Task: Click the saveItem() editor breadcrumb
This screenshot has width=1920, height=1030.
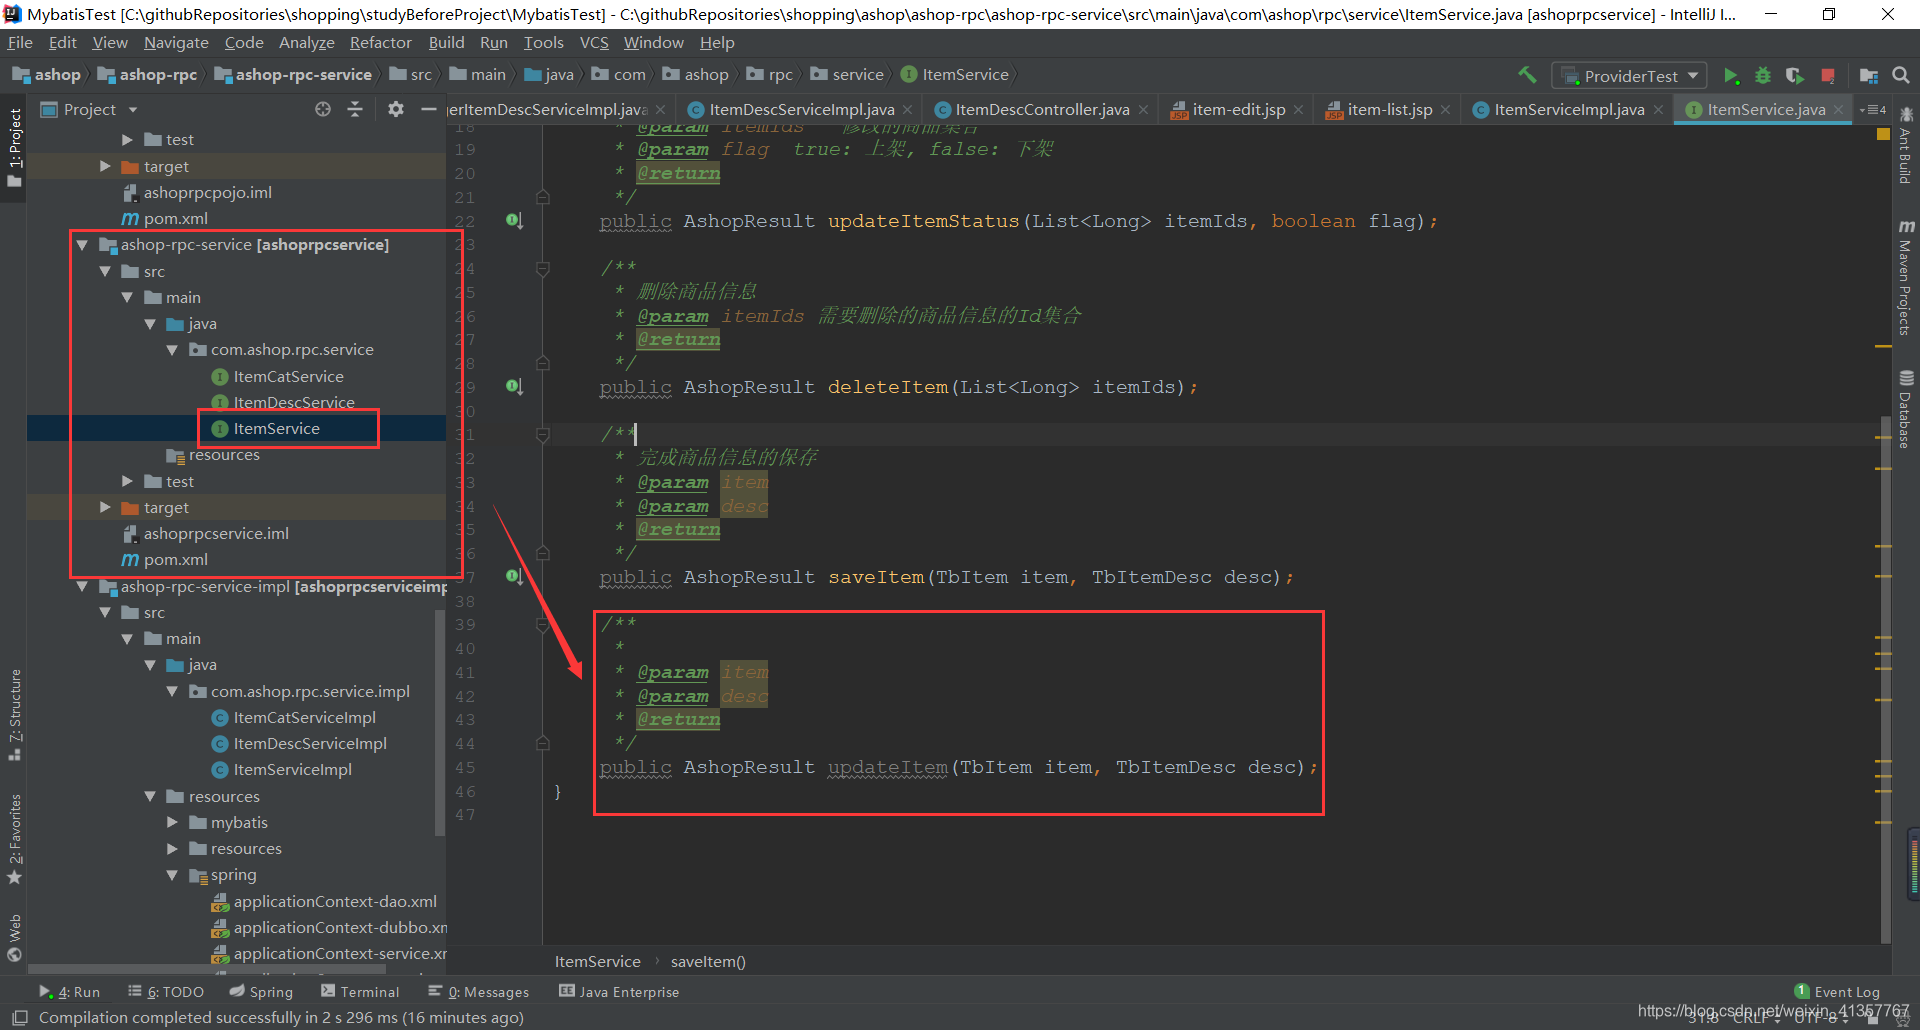Action: 708,962
